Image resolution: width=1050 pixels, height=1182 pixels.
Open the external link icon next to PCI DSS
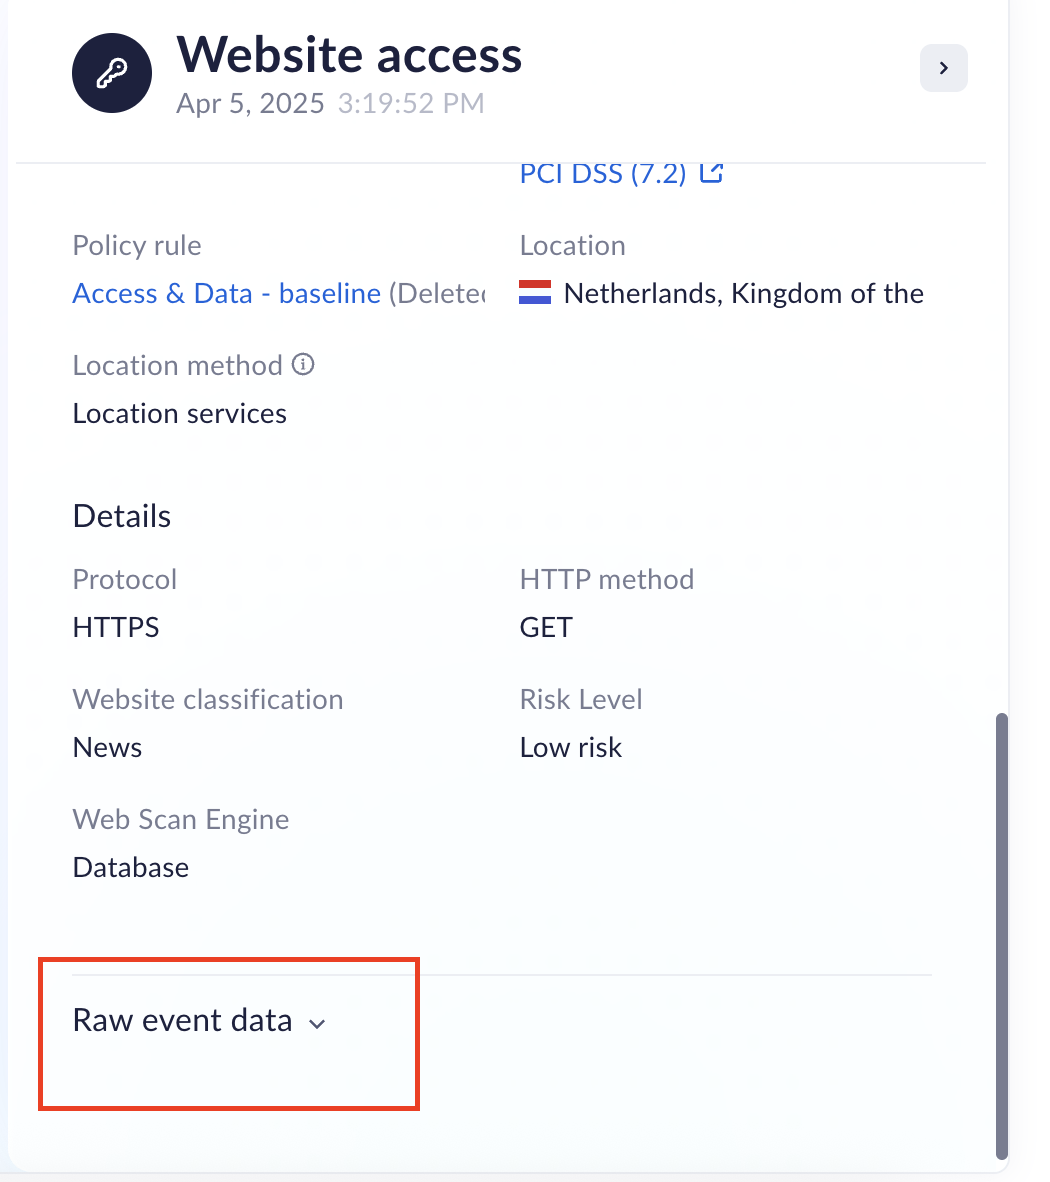tap(711, 172)
